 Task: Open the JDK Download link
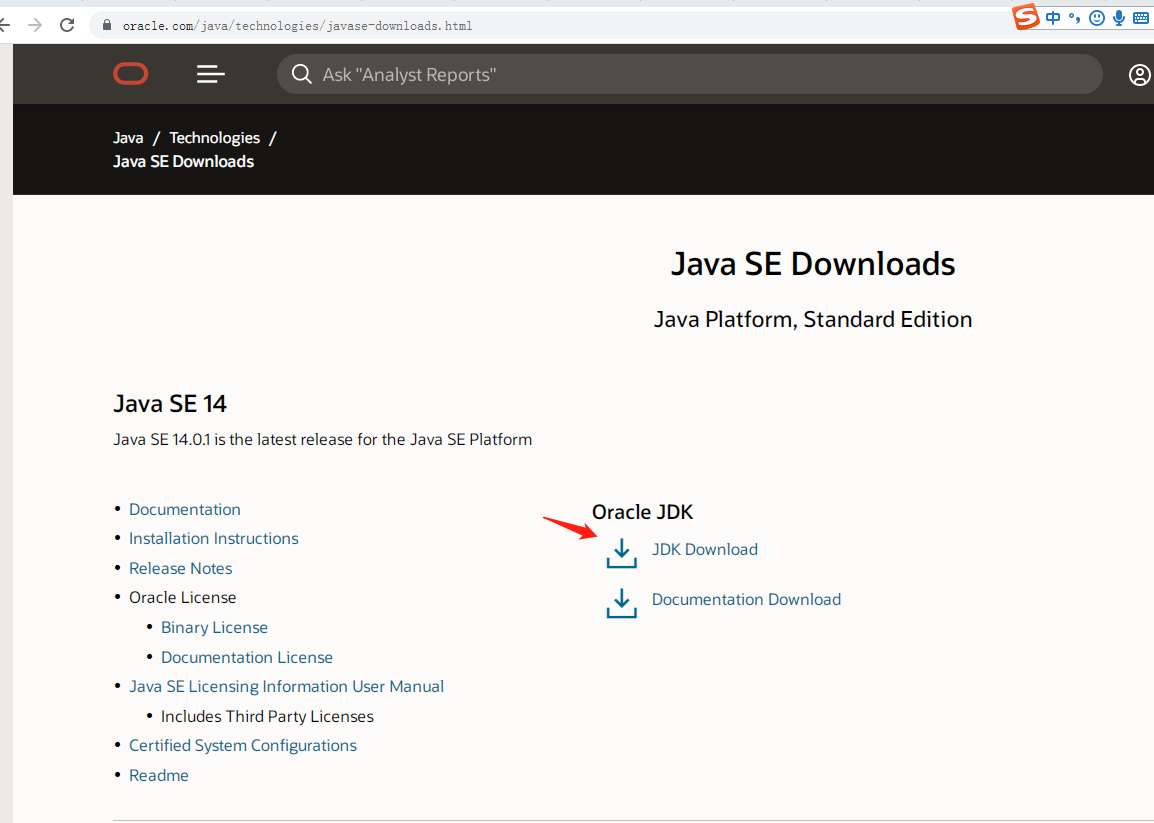(704, 549)
